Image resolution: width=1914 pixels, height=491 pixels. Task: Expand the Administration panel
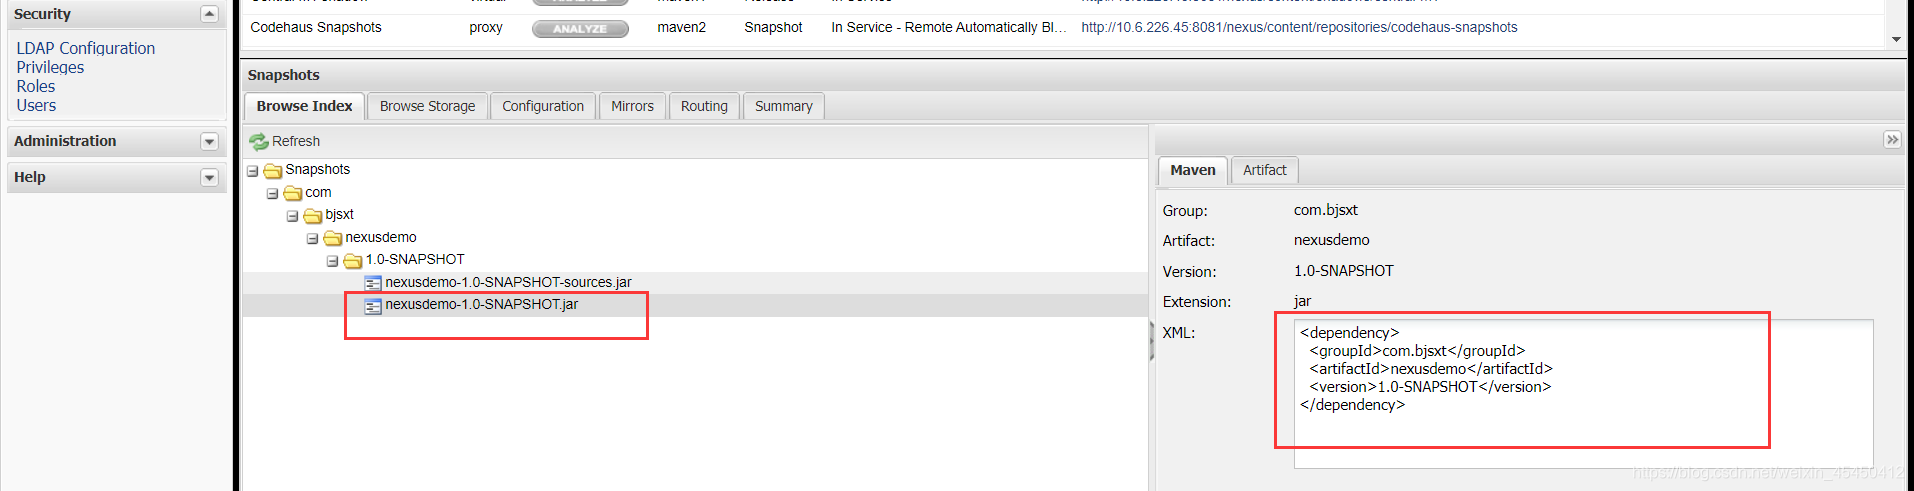pyautogui.click(x=209, y=142)
